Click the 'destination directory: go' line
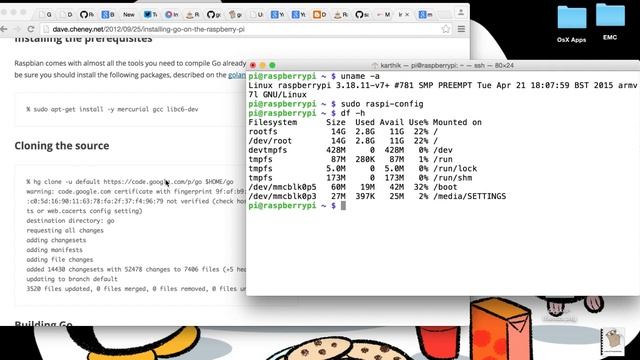 pos(70,221)
